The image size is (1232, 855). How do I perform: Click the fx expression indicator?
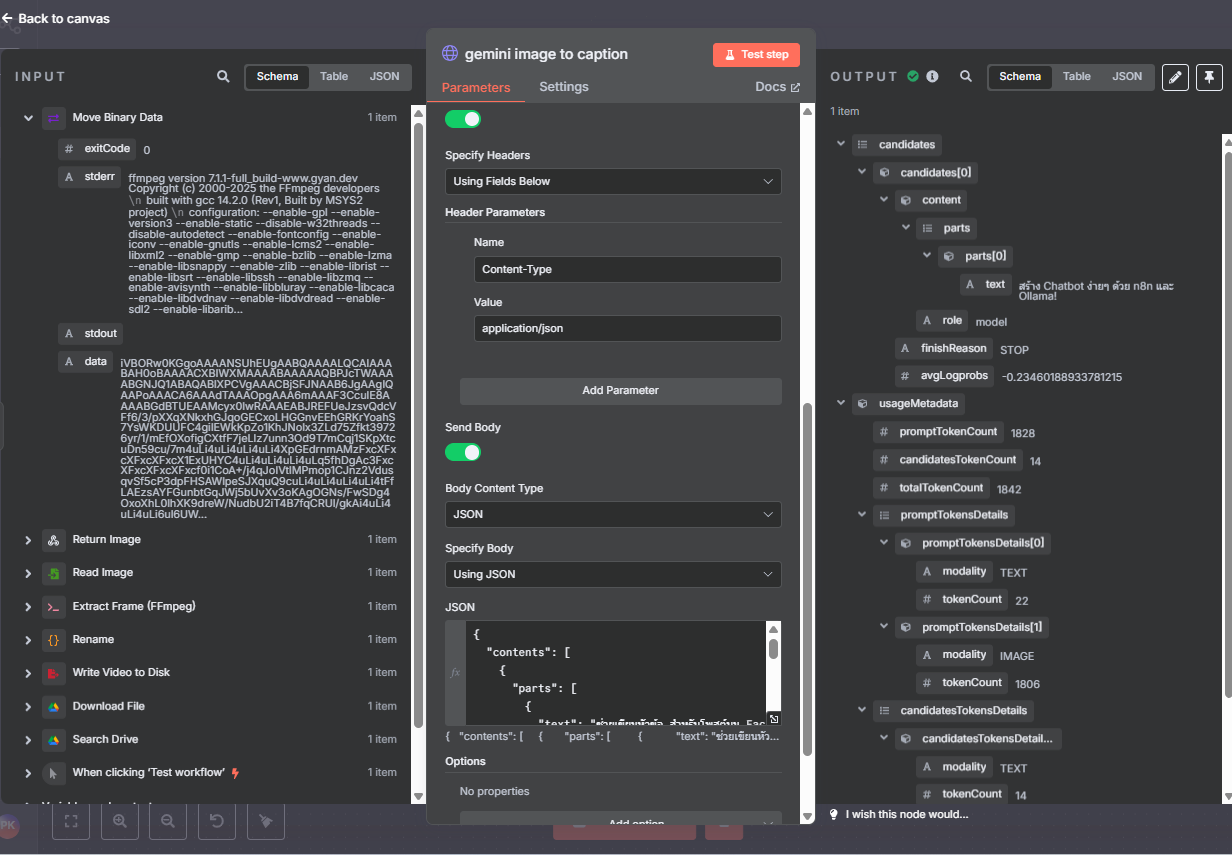click(455, 672)
